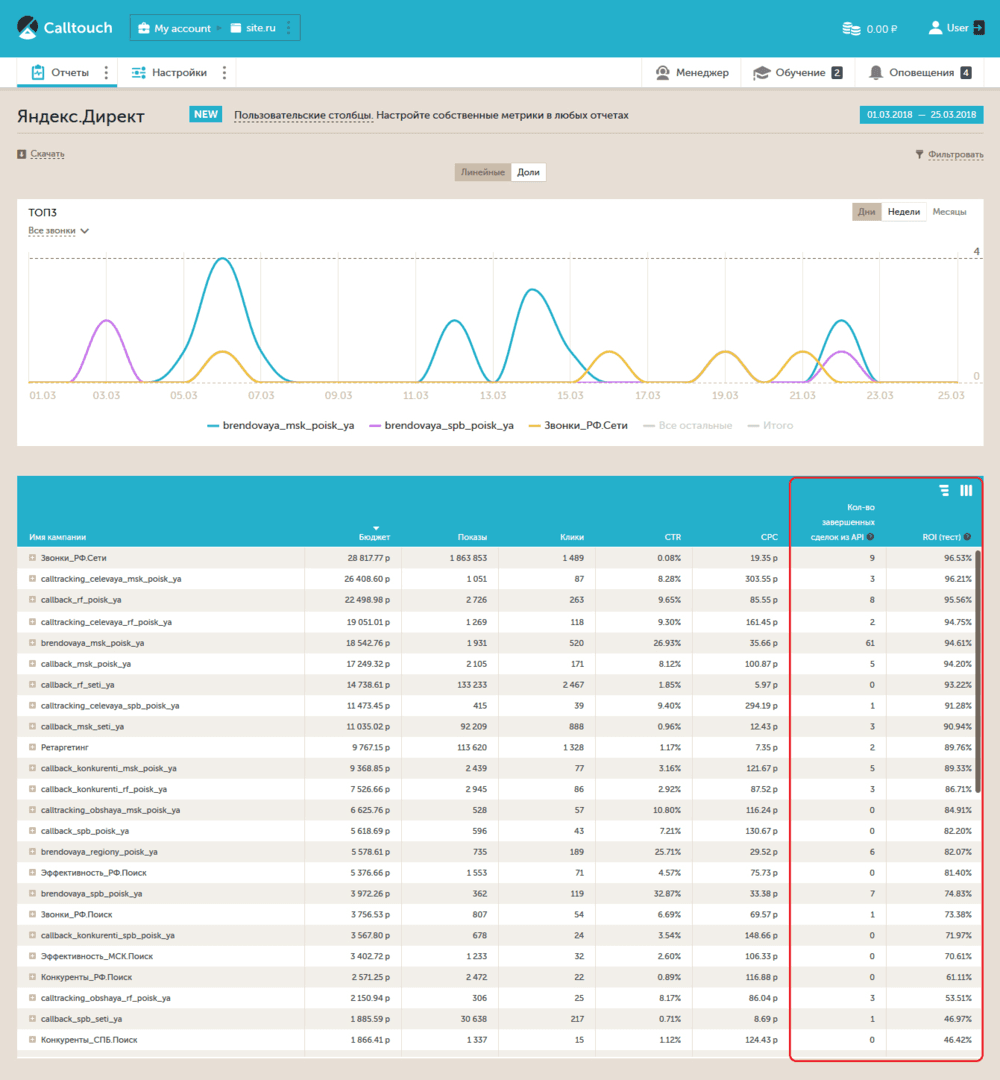
Task: Open the three-dot menu next to Отчеты
Action: coord(106,72)
